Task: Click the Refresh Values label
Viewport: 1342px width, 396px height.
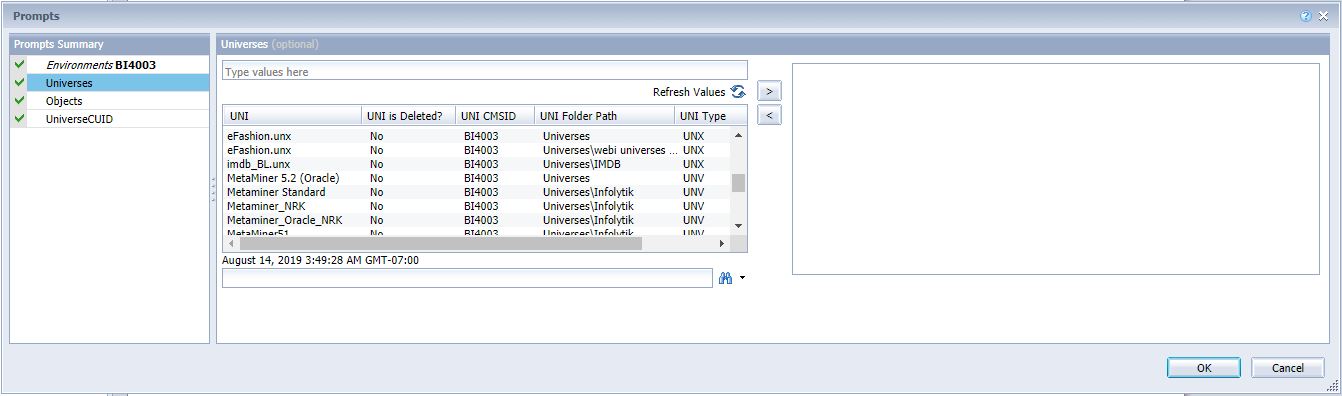Action: [x=689, y=92]
